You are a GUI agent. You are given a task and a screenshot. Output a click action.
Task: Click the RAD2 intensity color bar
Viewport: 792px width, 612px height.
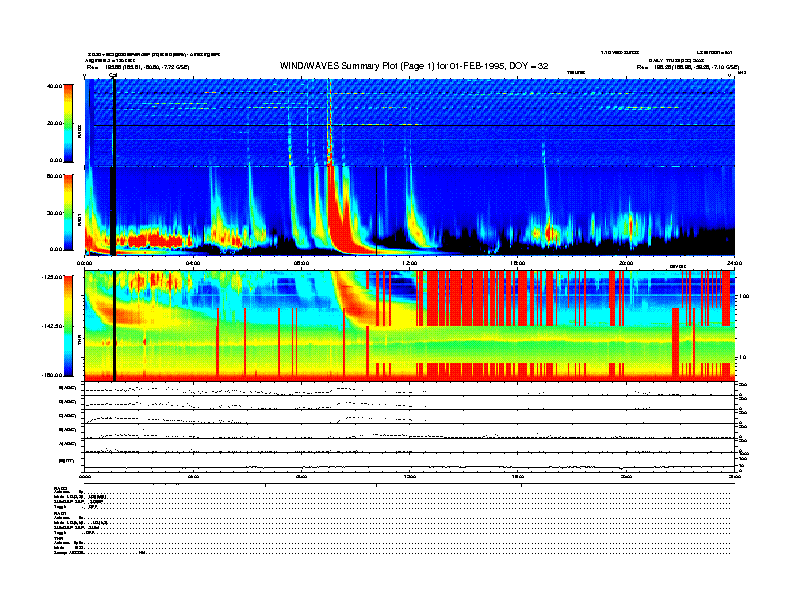[x=68, y=123]
